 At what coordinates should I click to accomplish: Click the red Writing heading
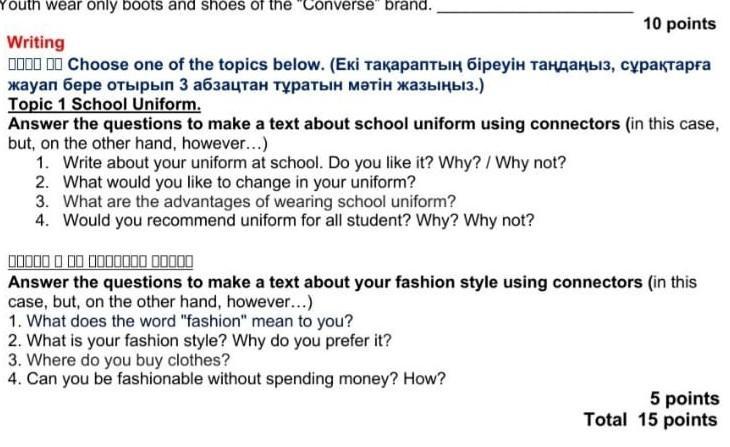point(36,42)
